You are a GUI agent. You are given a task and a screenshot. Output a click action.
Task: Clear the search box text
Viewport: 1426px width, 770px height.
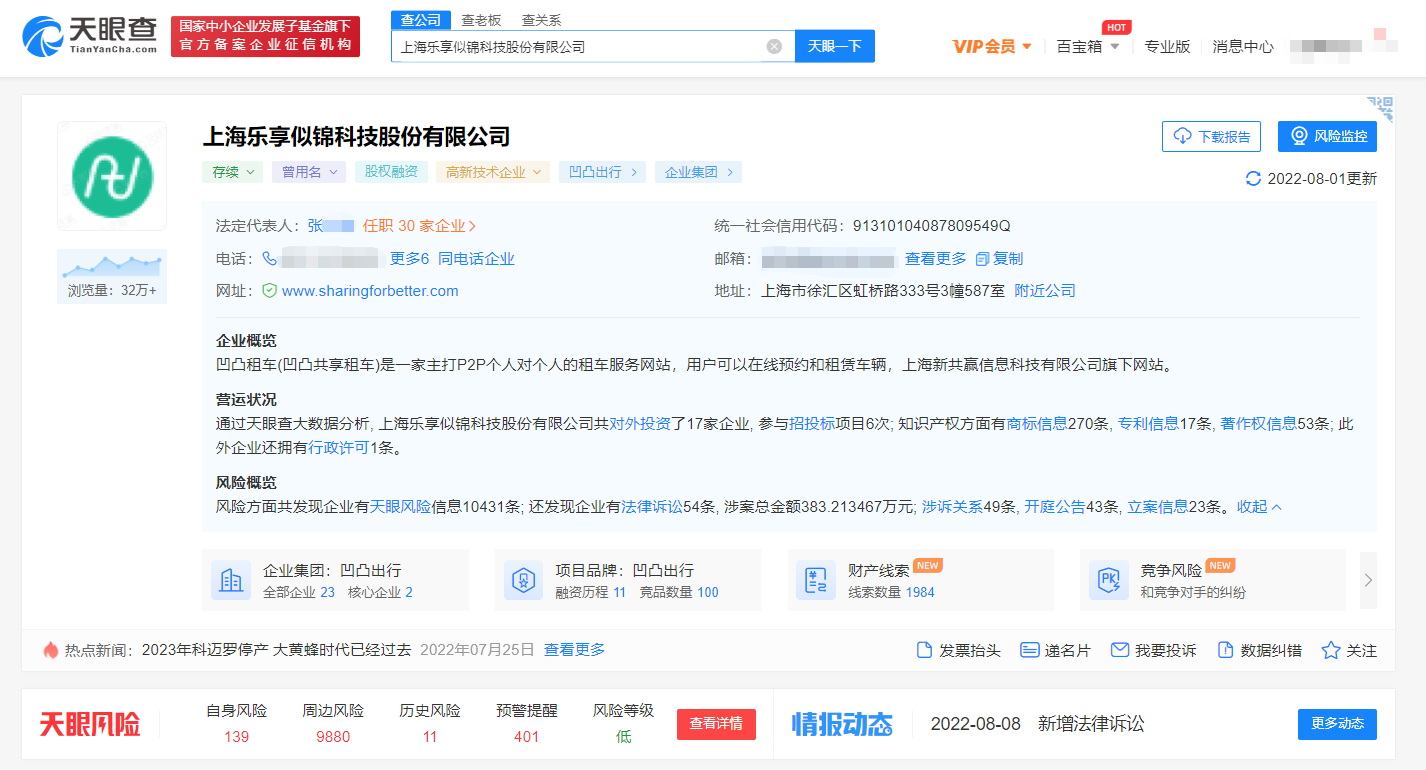774,46
